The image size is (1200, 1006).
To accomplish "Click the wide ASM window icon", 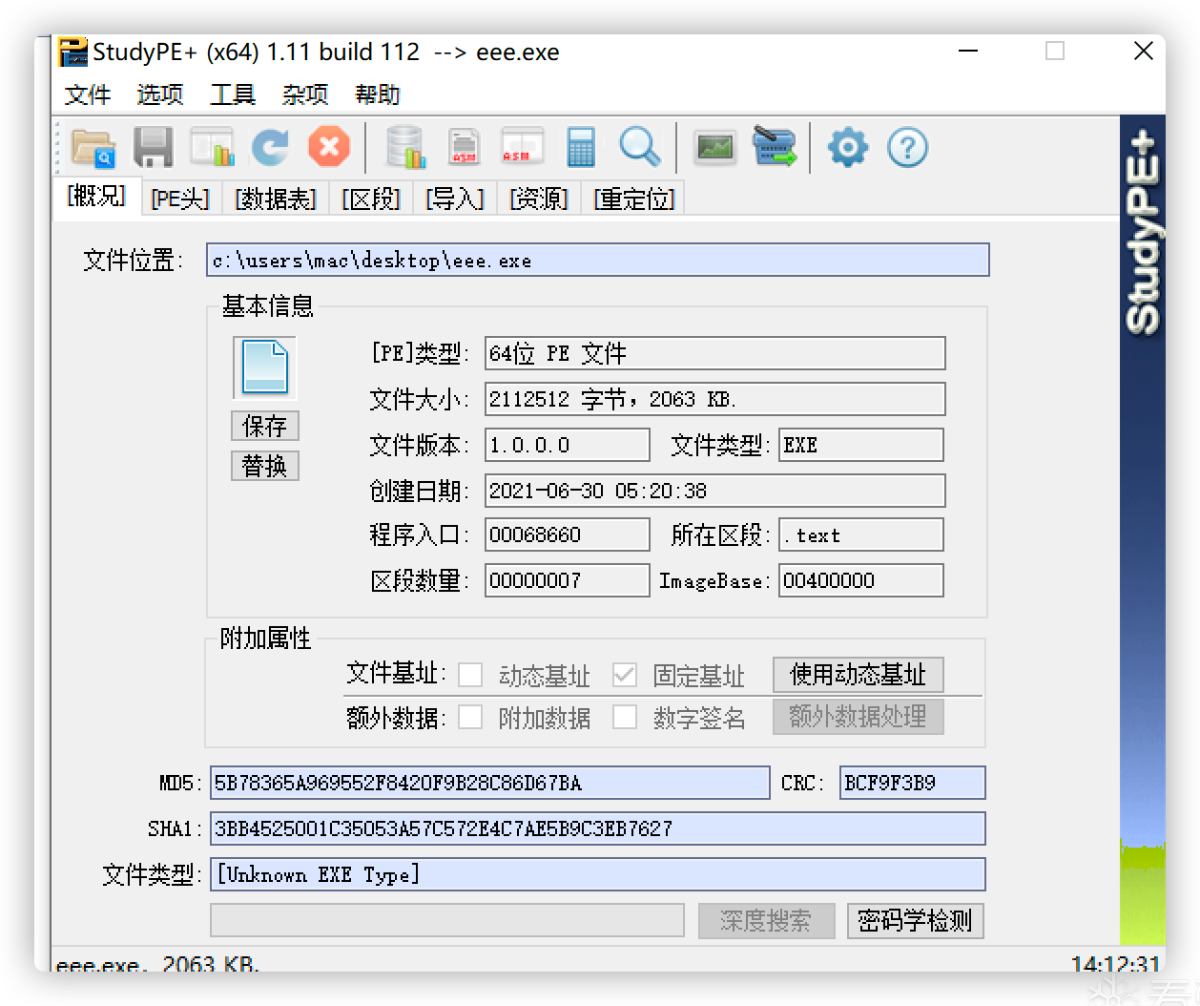I will pos(522,148).
